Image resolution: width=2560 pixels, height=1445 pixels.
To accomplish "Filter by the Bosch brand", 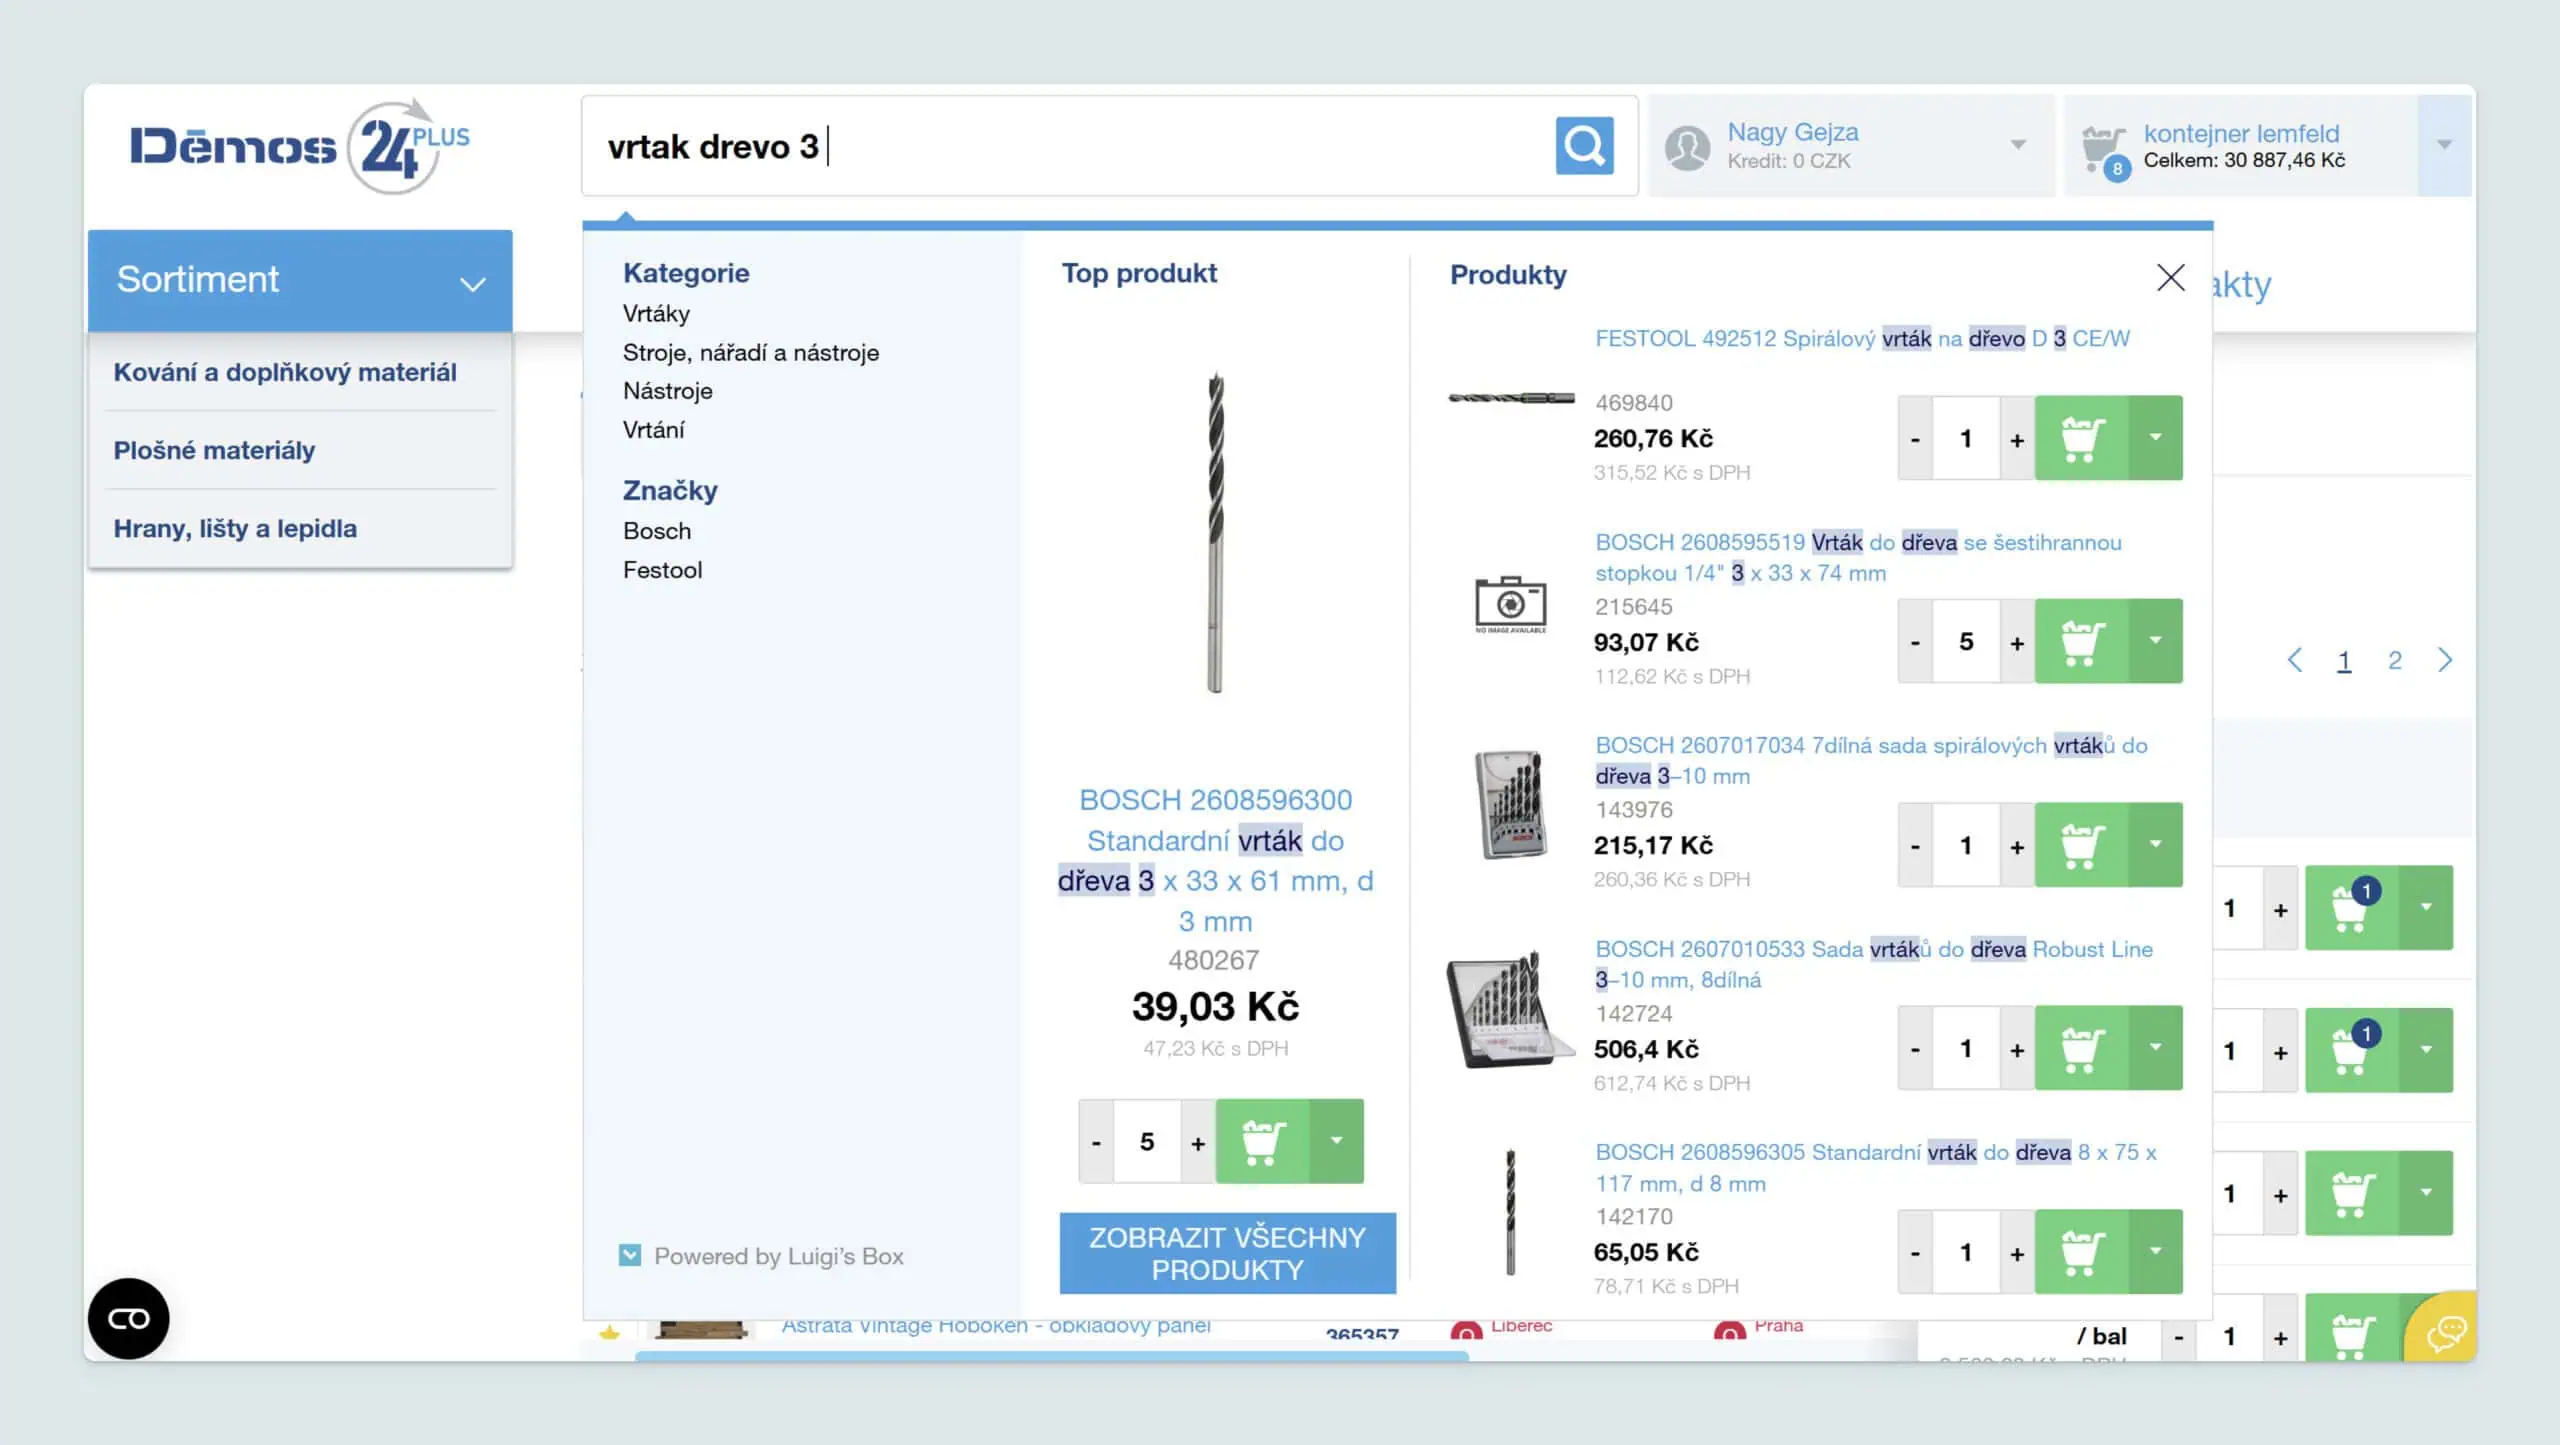I will 656,531.
